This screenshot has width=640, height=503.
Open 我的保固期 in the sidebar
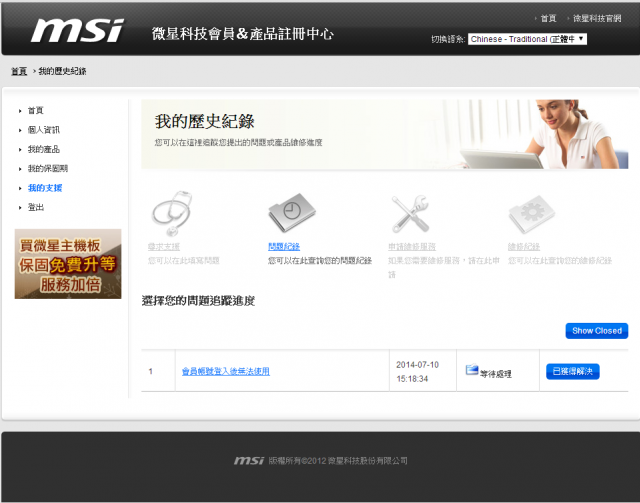pyautogui.click(x=48, y=168)
